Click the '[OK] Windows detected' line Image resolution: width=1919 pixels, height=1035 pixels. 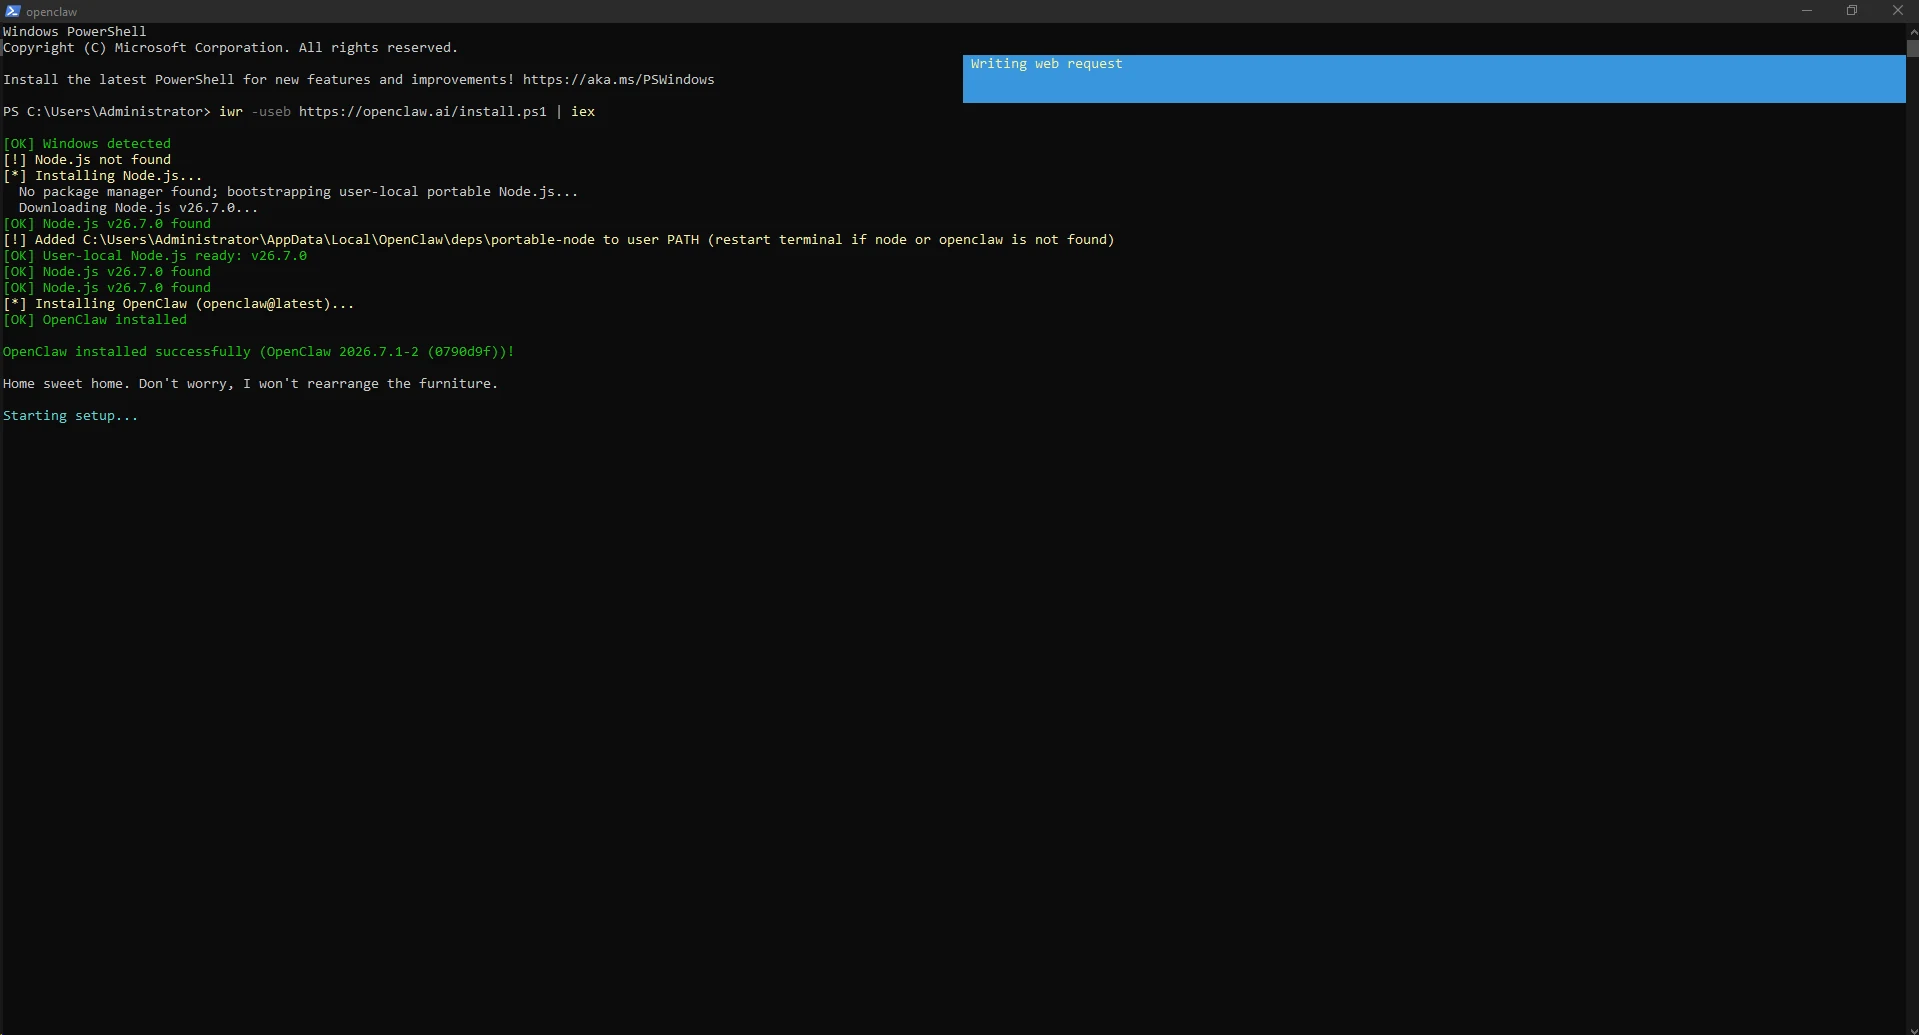pyautogui.click(x=87, y=144)
